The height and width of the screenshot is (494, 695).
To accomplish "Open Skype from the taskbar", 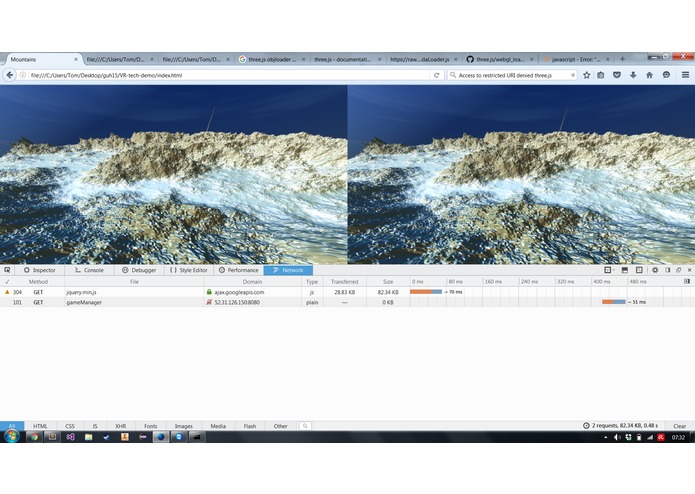I will coord(179,437).
